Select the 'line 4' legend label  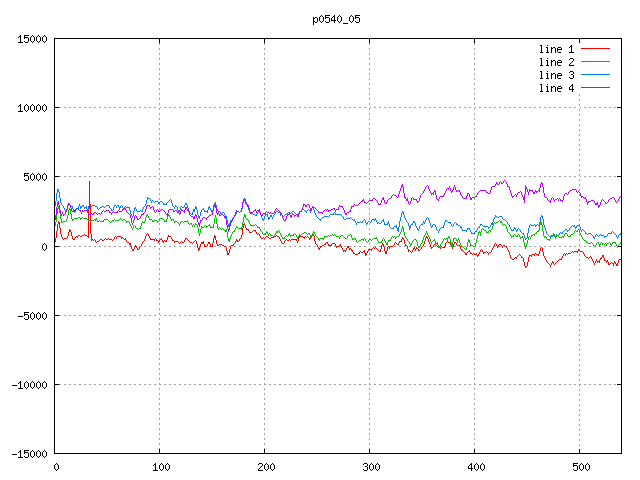pos(556,88)
